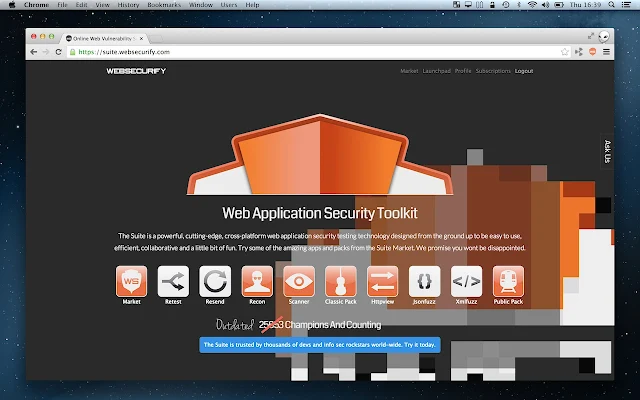Click the Champions And Counting text
The height and width of the screenshot is (400, 640).
tap(333, 325)
